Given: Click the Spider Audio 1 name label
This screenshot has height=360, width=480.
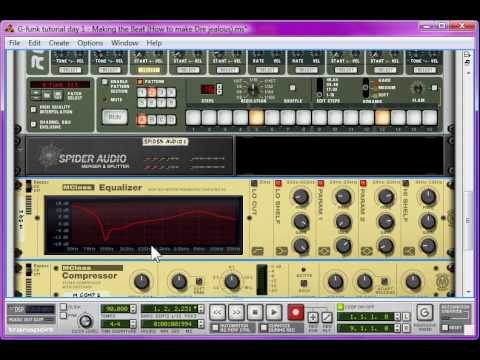Looking at the screenshot, I should coord(165,141).
